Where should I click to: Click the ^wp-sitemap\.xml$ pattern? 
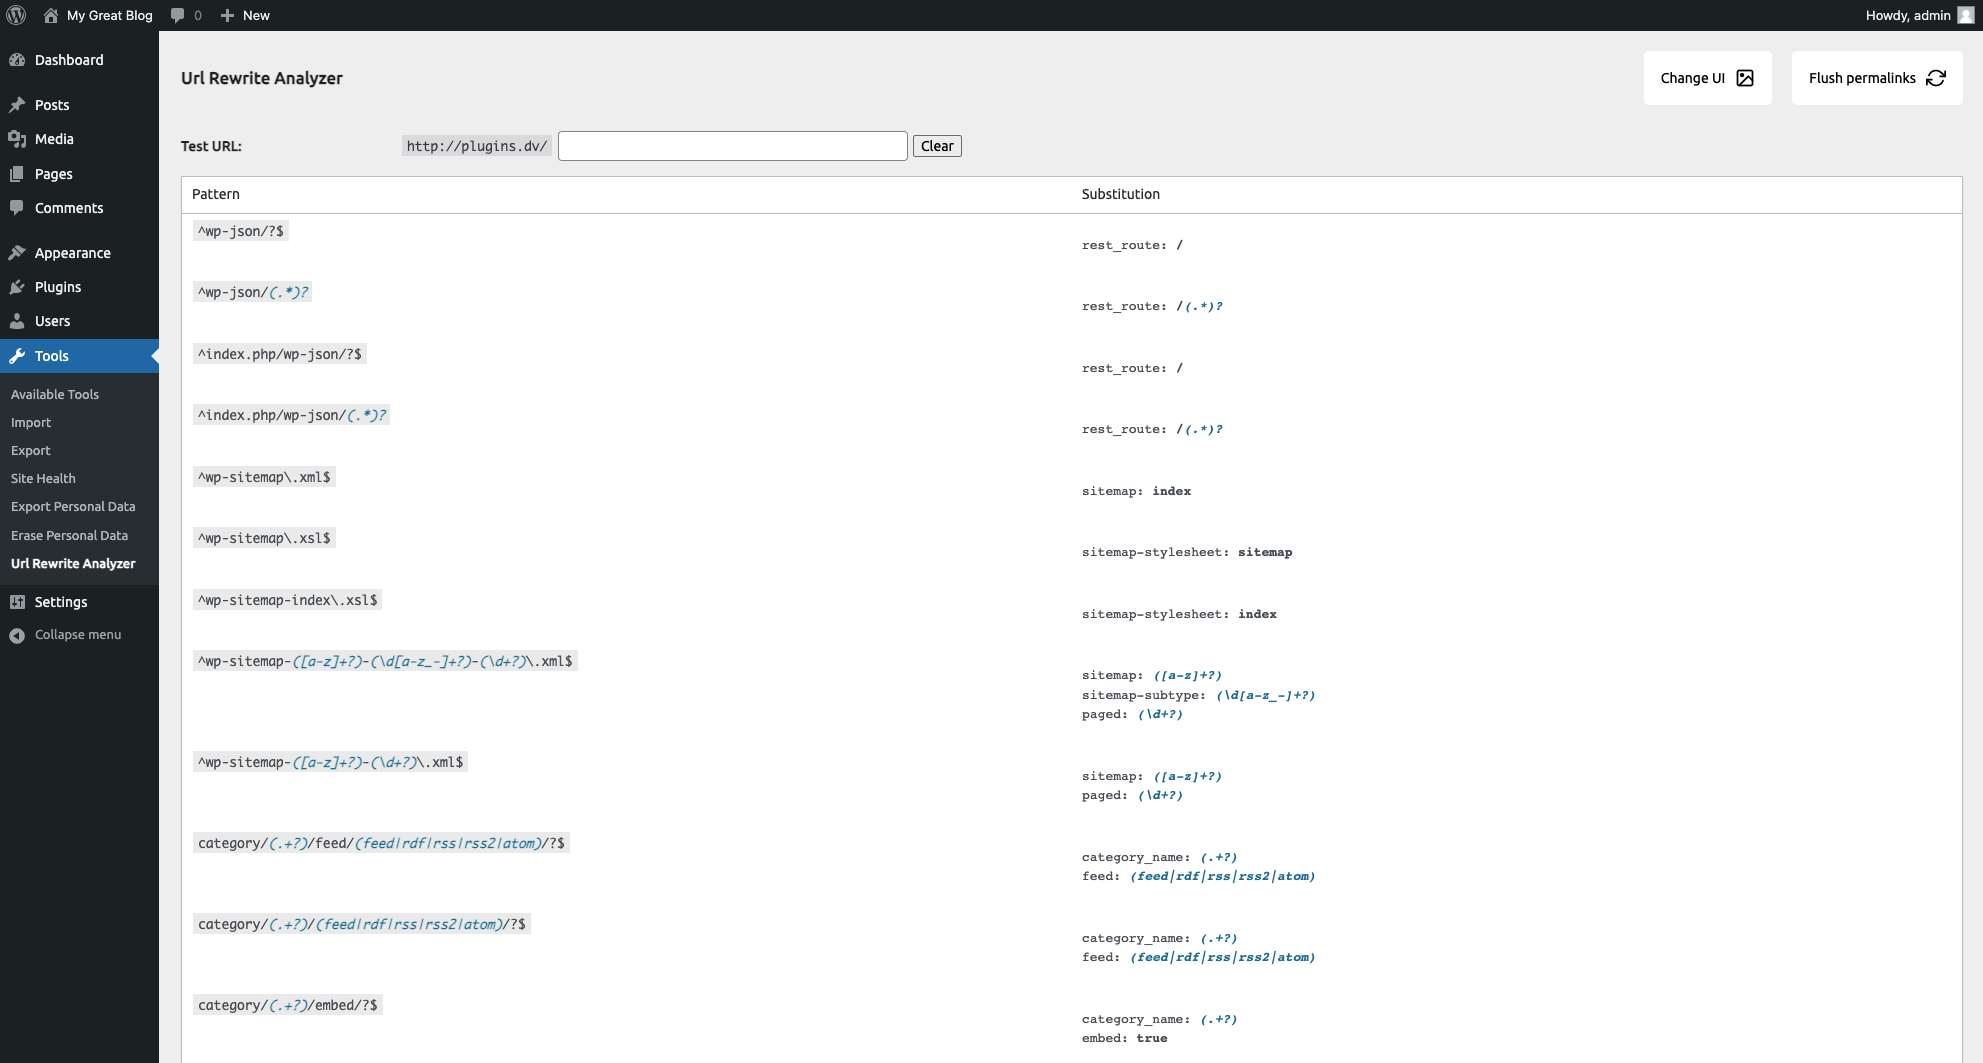click(264, 477)
